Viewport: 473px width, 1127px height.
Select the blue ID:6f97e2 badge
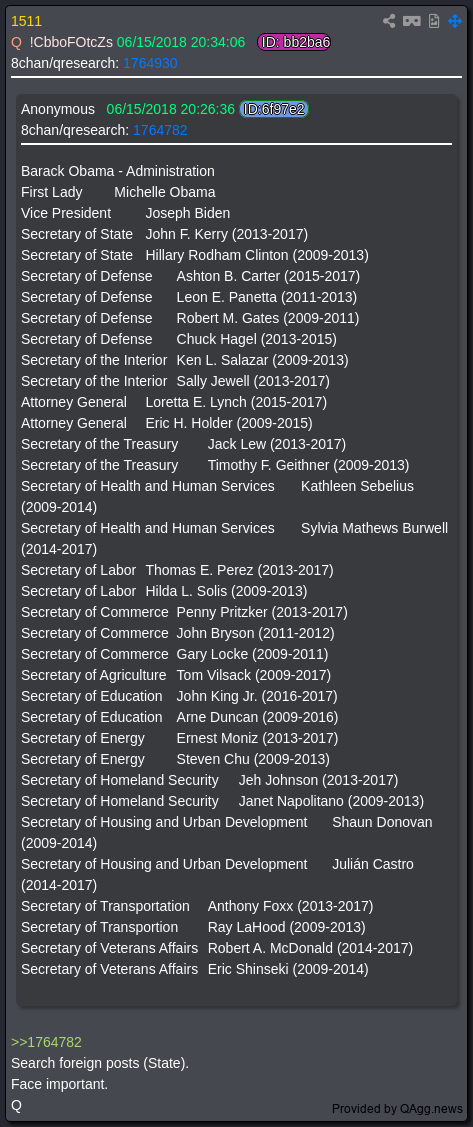click(x=274, y=109)
